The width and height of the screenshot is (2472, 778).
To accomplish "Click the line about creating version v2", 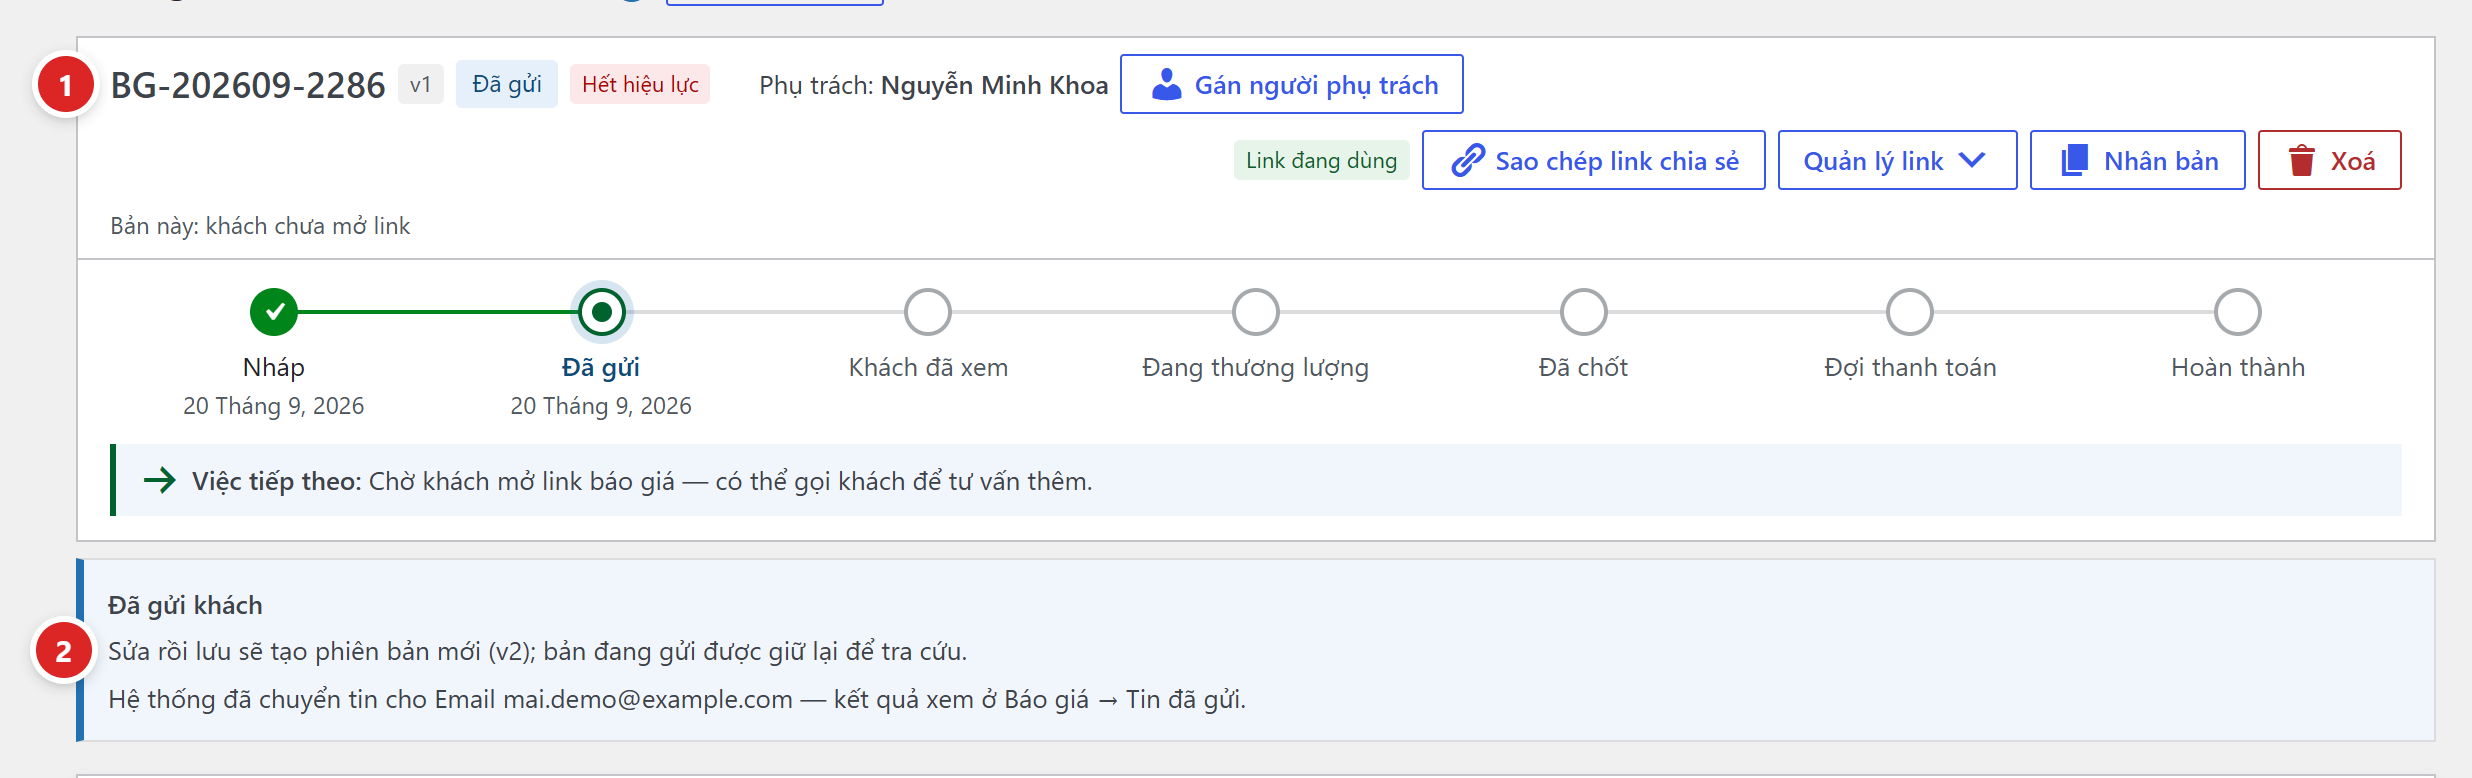I will [x=538, y=651].
